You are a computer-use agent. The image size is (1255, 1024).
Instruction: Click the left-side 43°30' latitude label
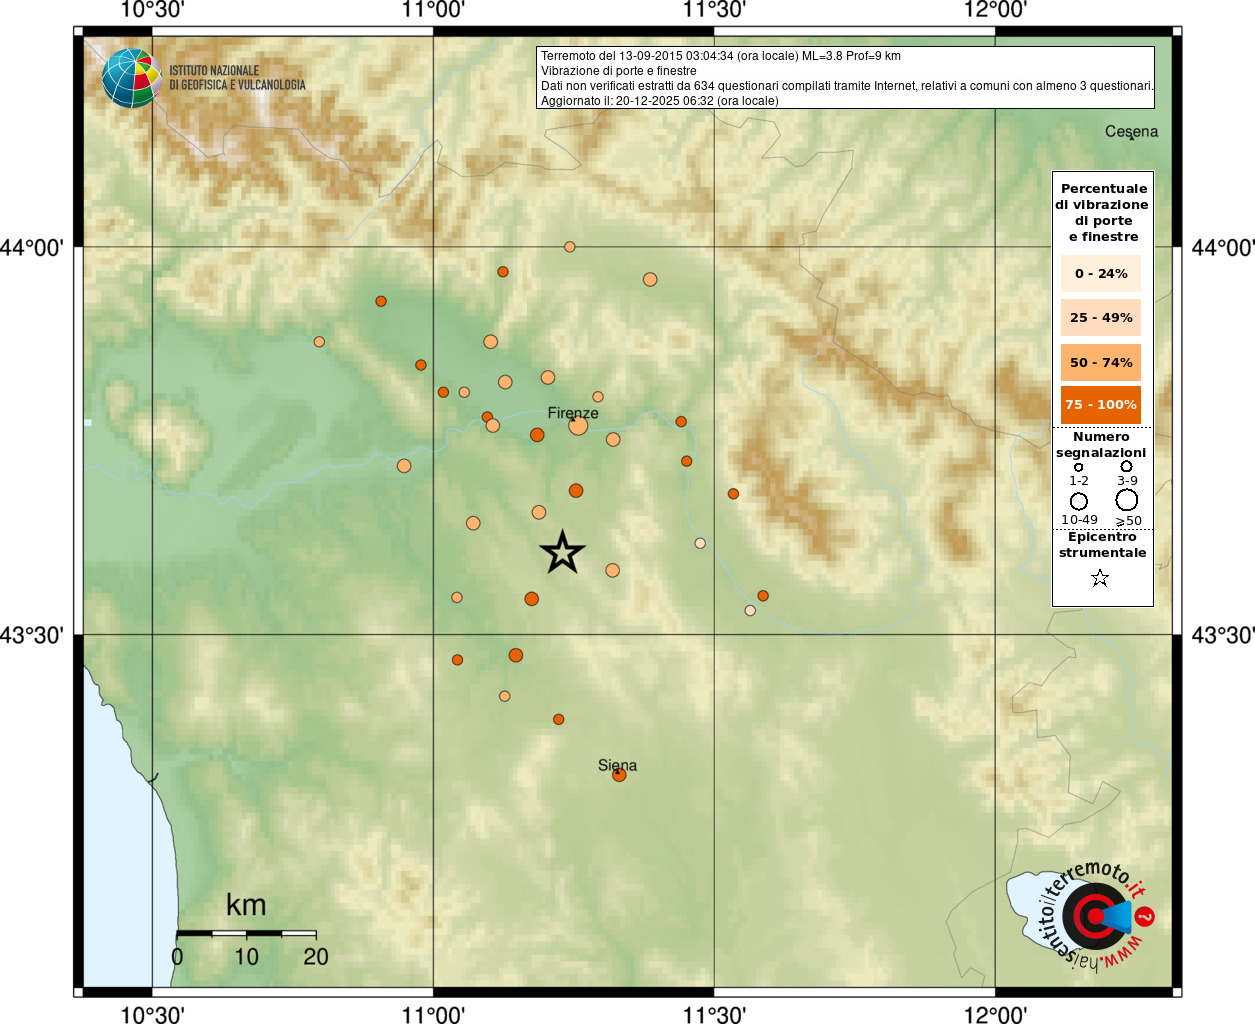(32, 635)
